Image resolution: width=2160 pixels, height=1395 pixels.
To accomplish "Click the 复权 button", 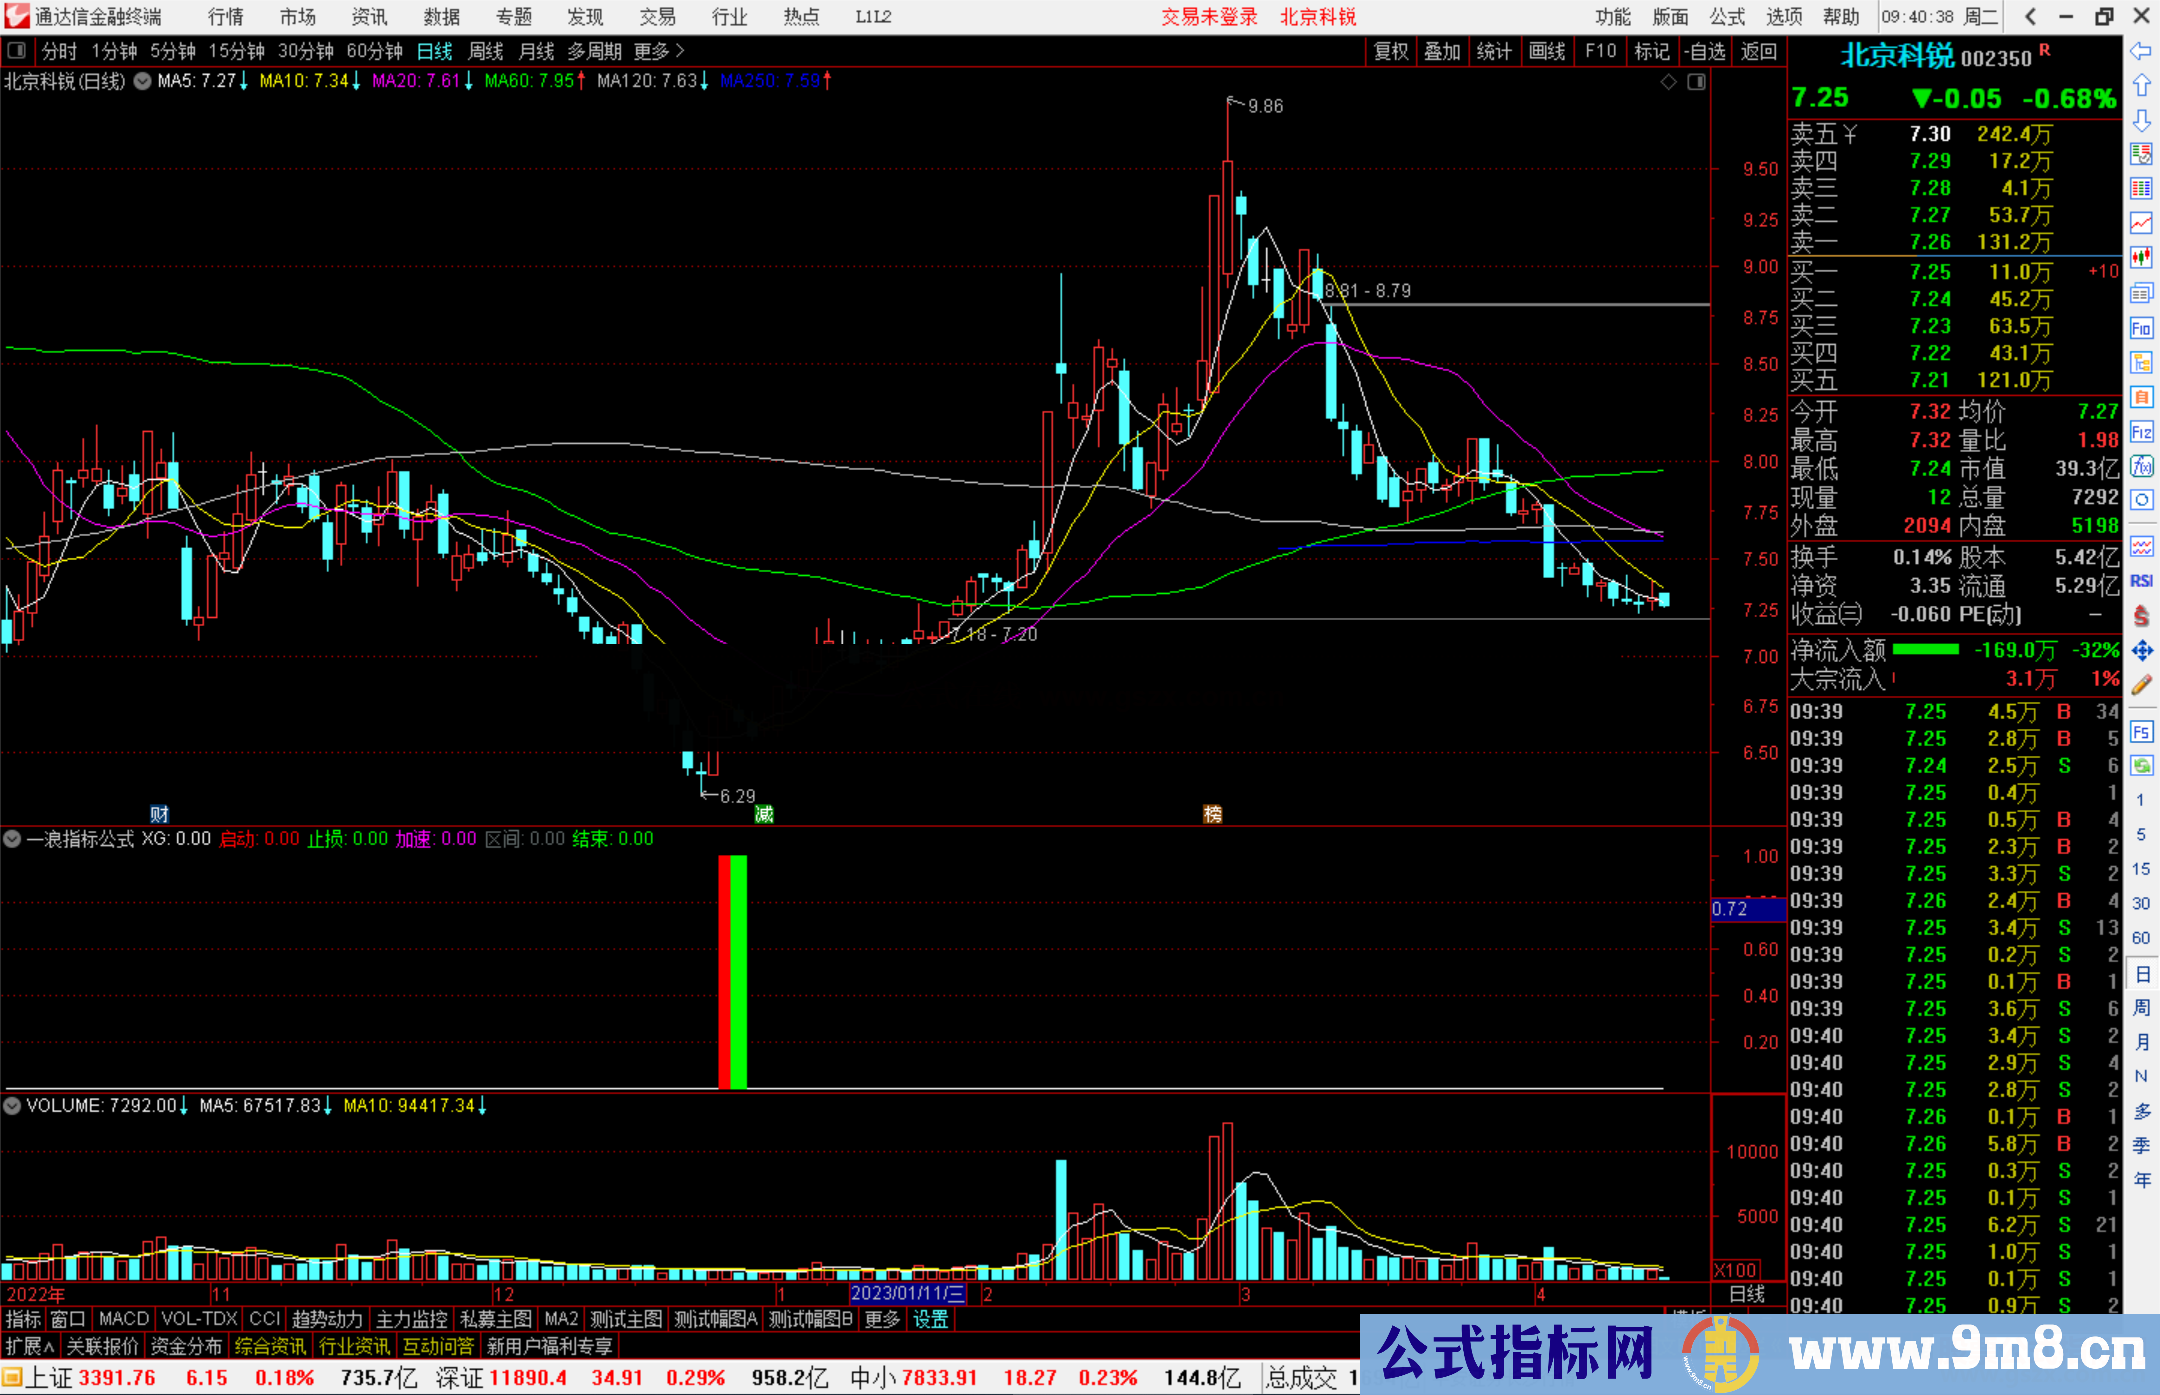I will (x=1391, y=51).
